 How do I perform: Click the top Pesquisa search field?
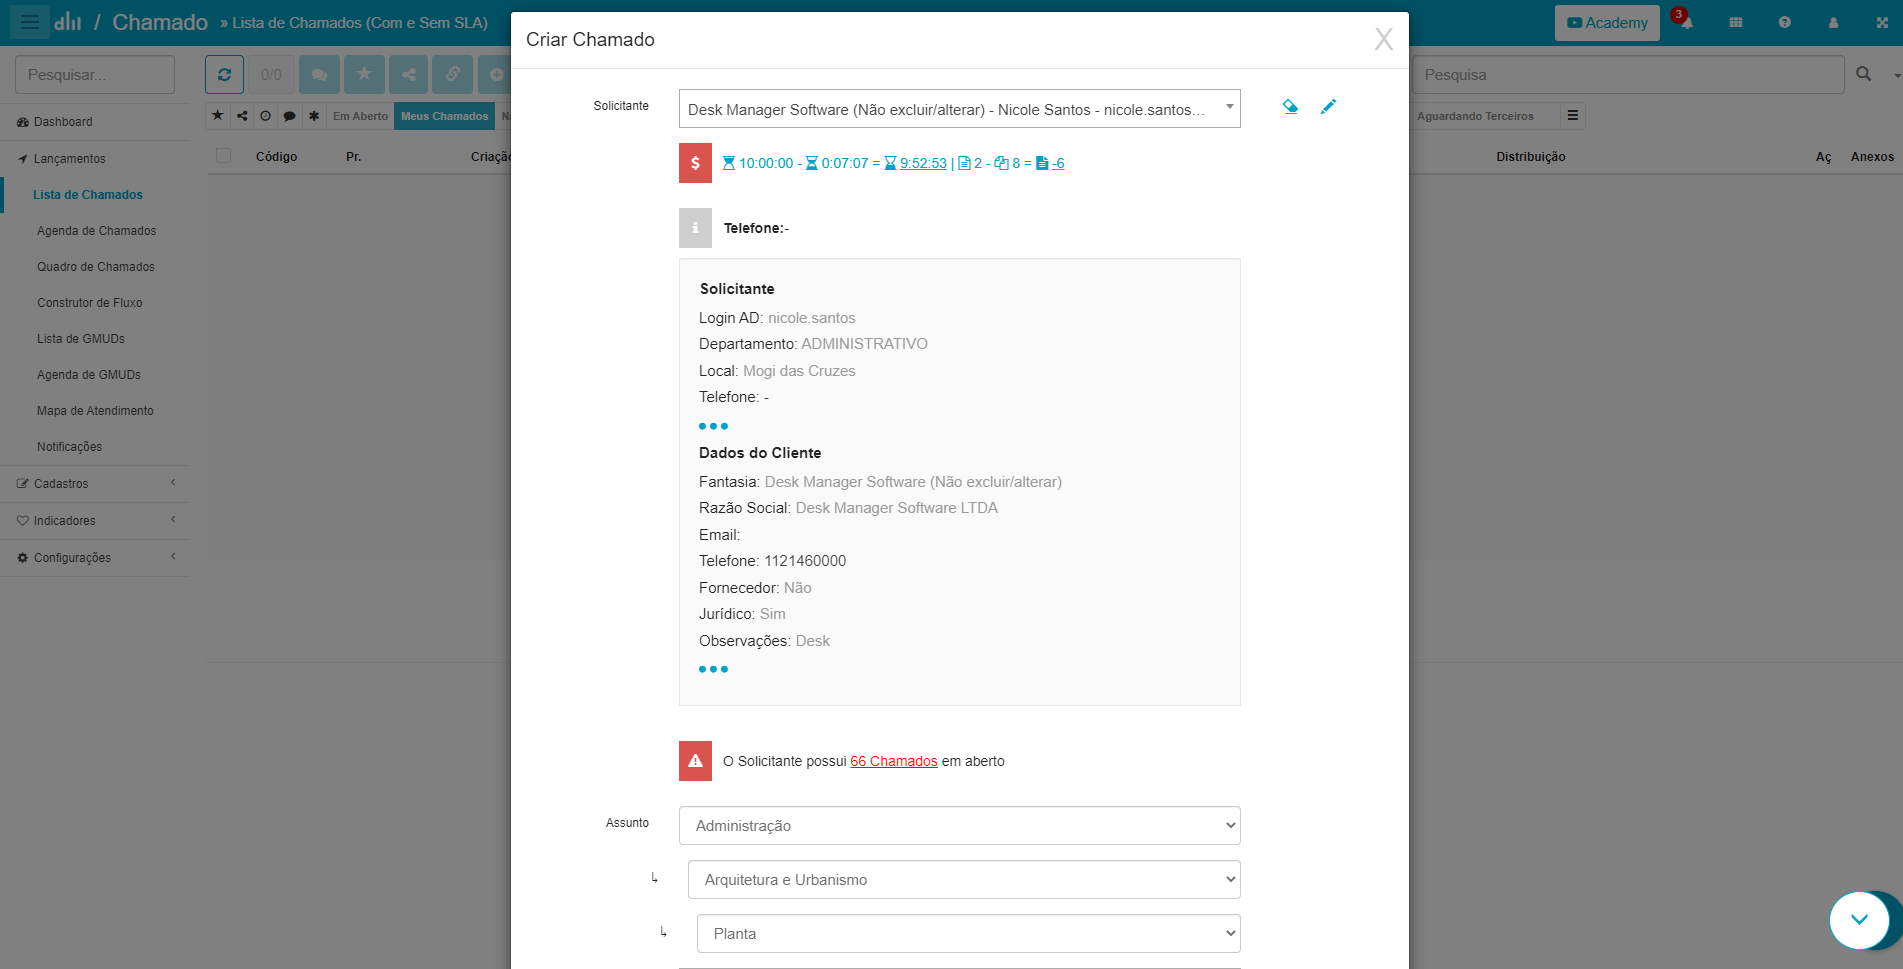[x=1627, y=75]
